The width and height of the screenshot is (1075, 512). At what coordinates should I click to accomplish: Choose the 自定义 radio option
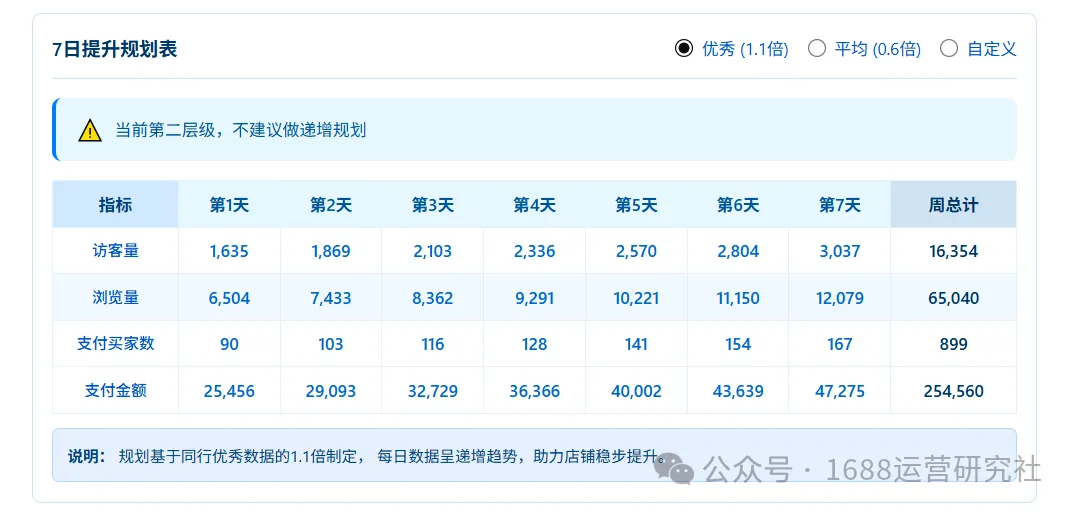click(949, 49)
